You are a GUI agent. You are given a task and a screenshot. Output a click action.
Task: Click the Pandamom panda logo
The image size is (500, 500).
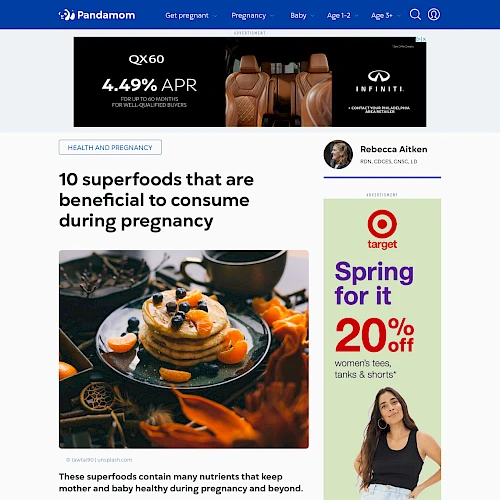(x=67, y=15)
